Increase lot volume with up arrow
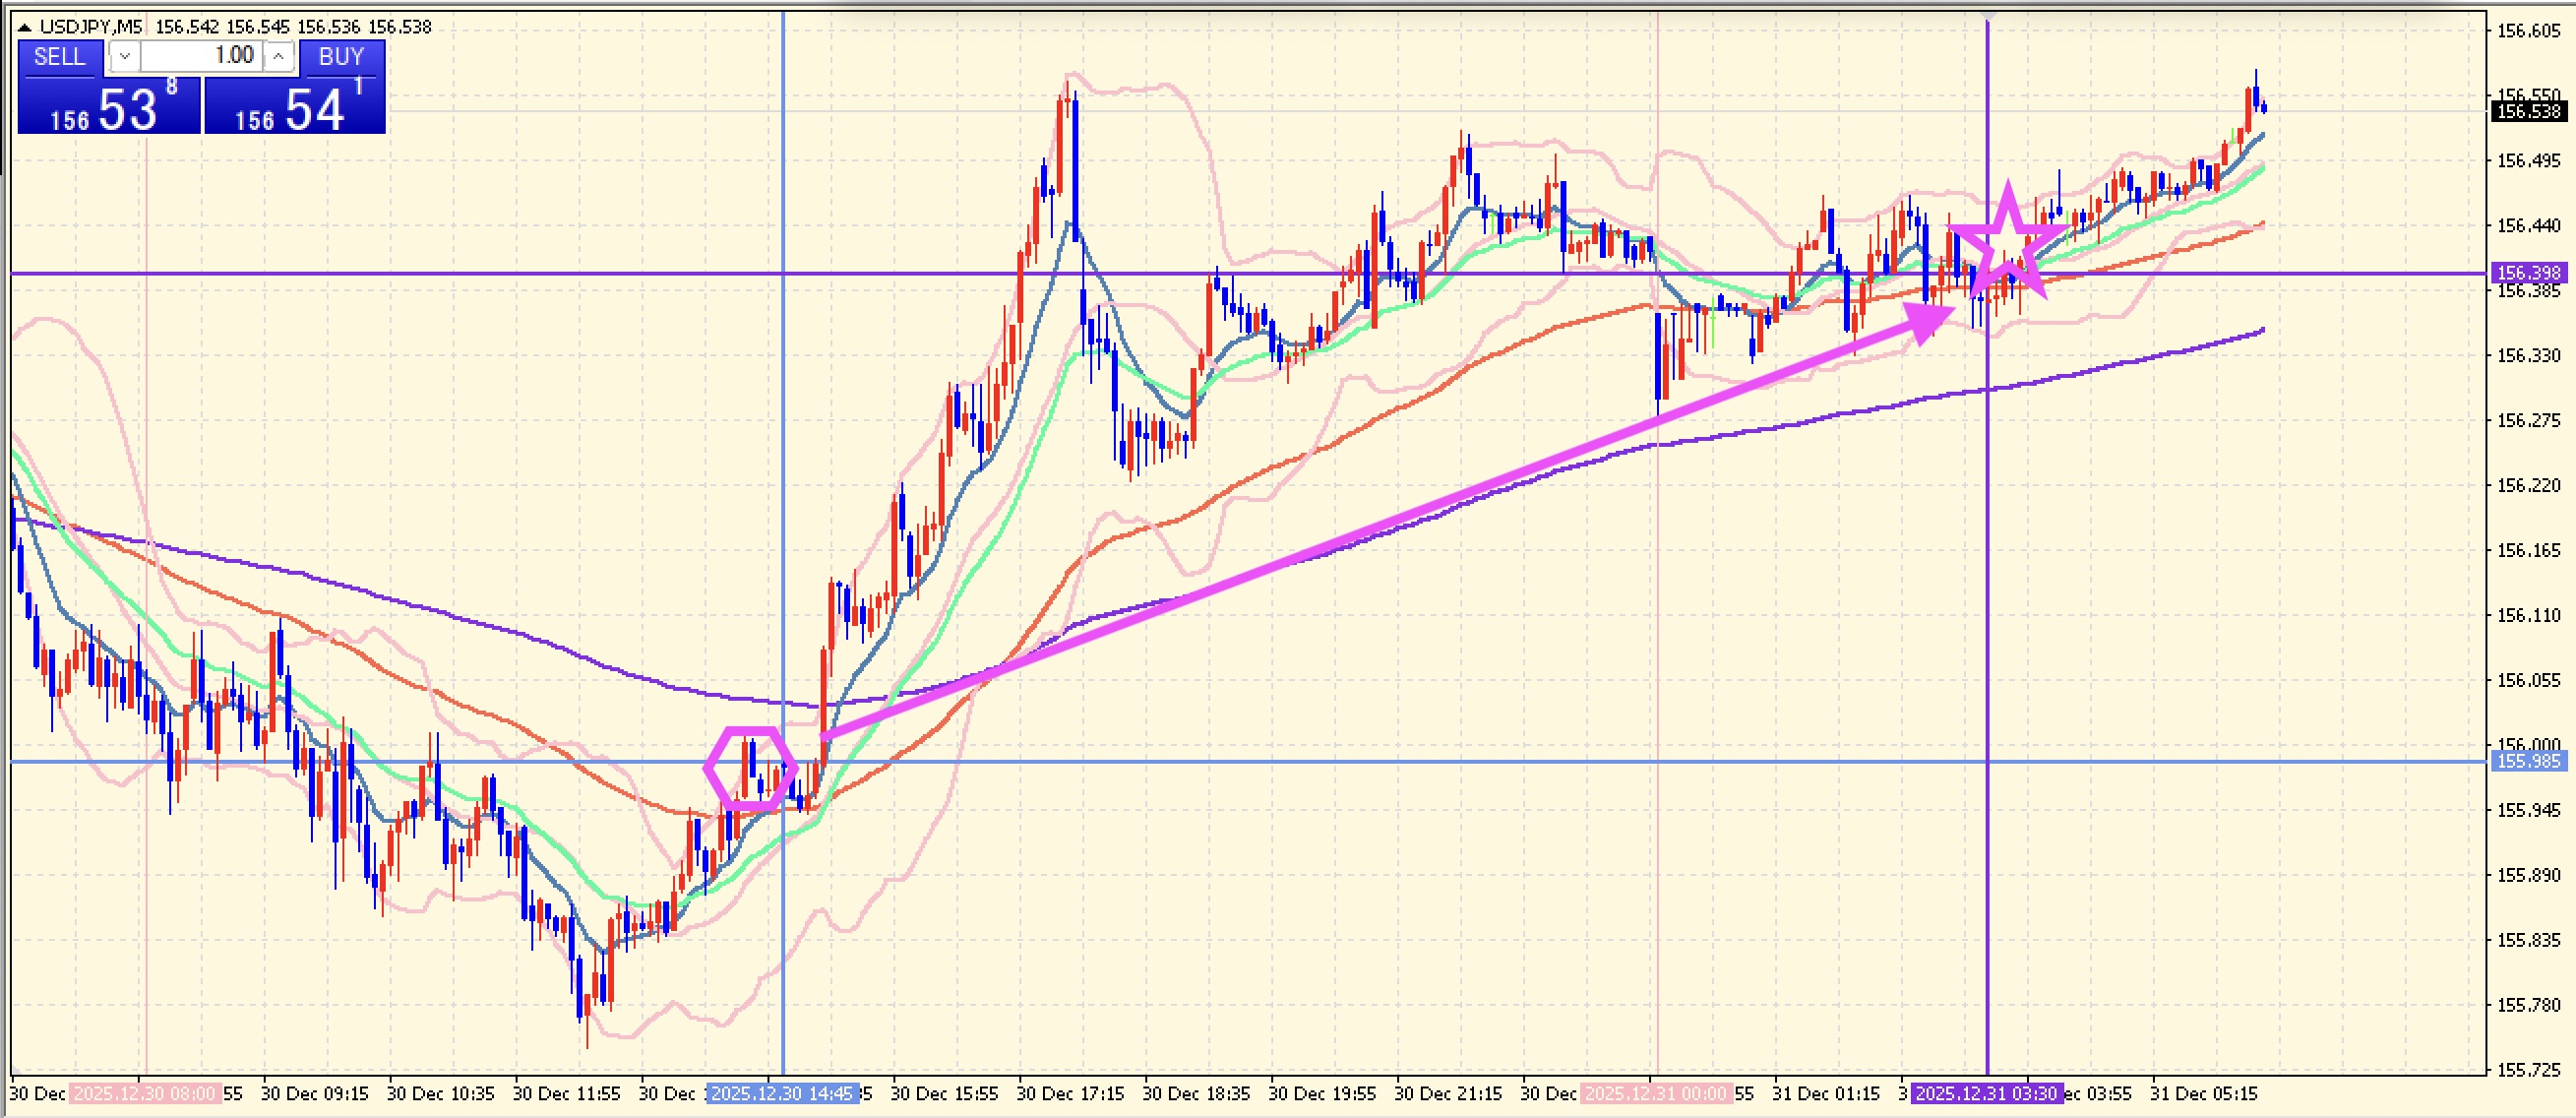 pyautogui.click(x=279, y=57)
